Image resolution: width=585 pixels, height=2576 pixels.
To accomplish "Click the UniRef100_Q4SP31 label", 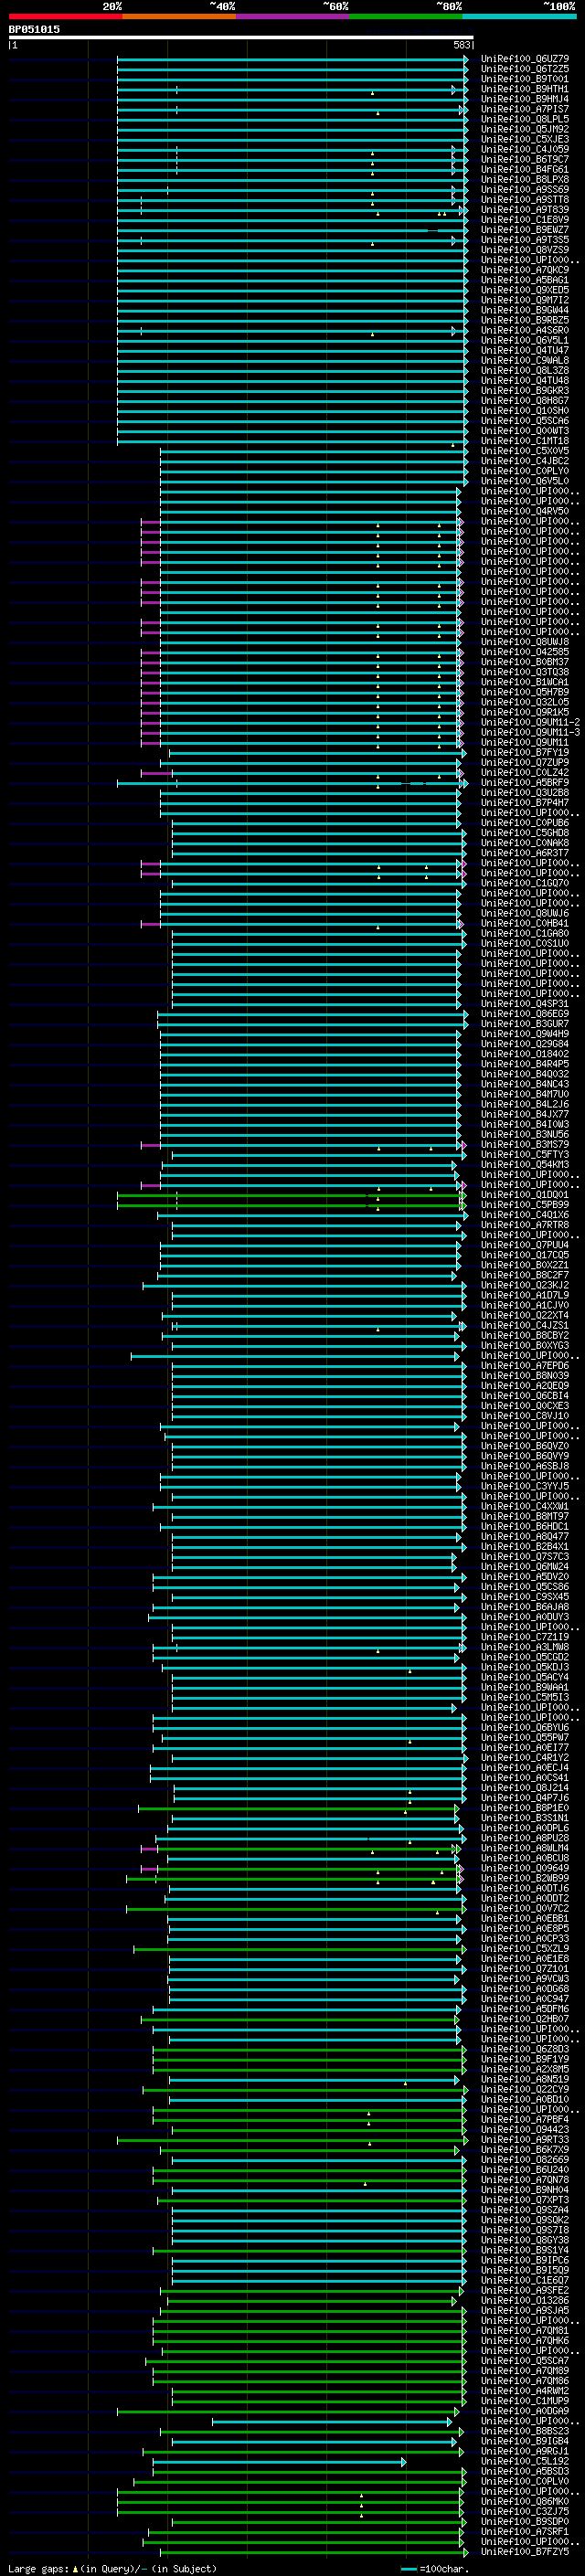I will click(524, 1004).
